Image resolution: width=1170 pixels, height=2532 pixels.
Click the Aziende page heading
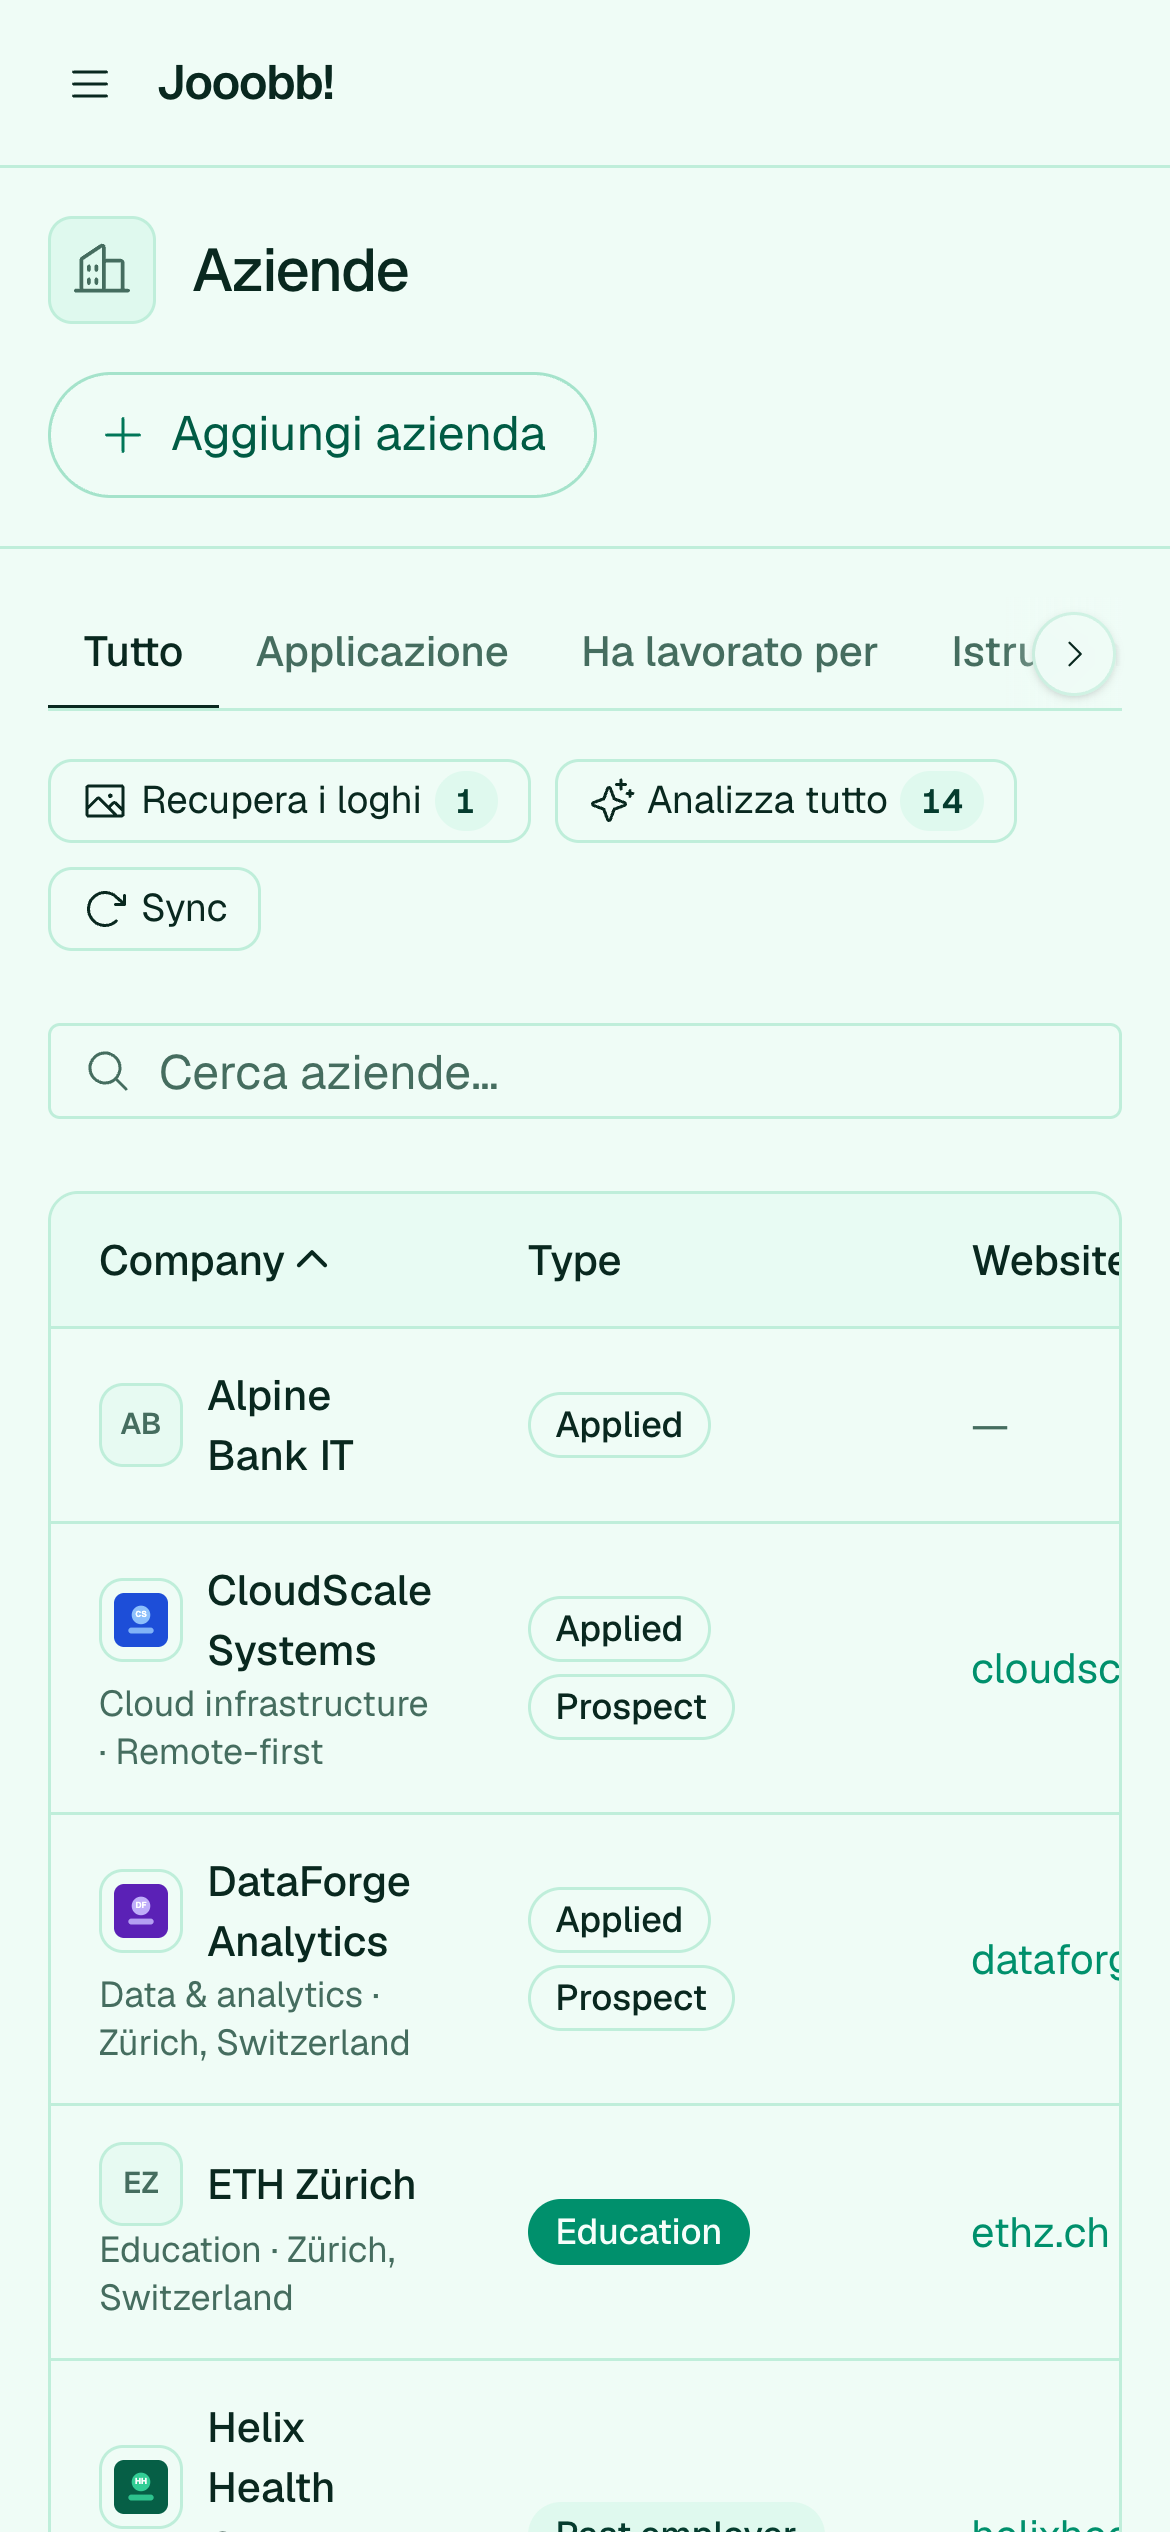pyautogui.click(x=301, y=270)
